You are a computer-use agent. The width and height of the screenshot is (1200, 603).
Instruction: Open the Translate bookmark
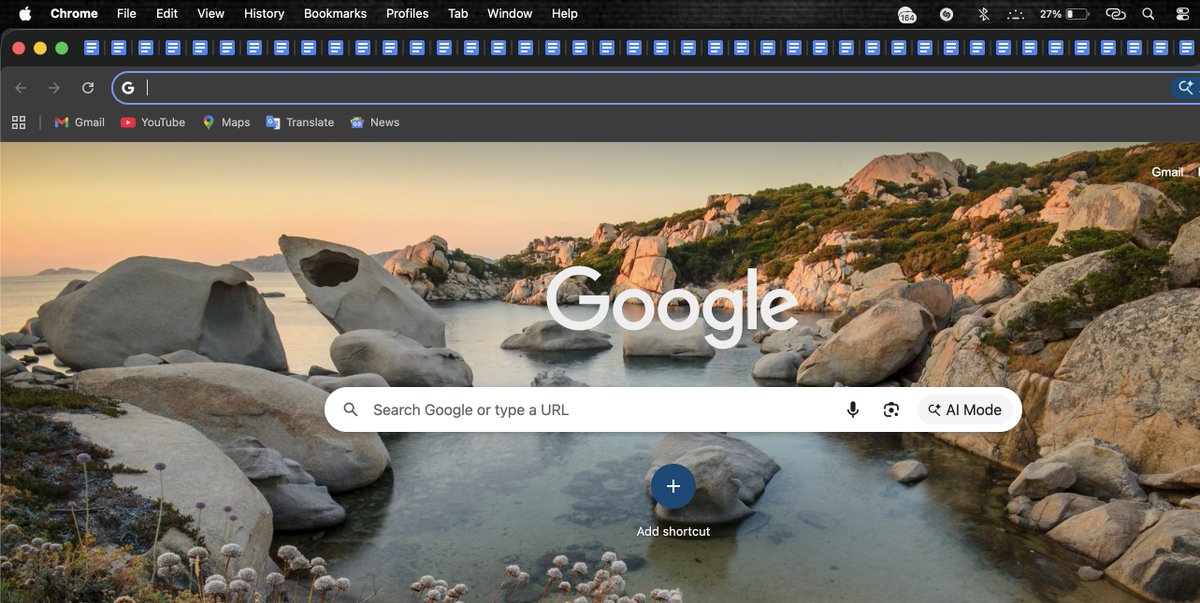(x=300, y=122)
